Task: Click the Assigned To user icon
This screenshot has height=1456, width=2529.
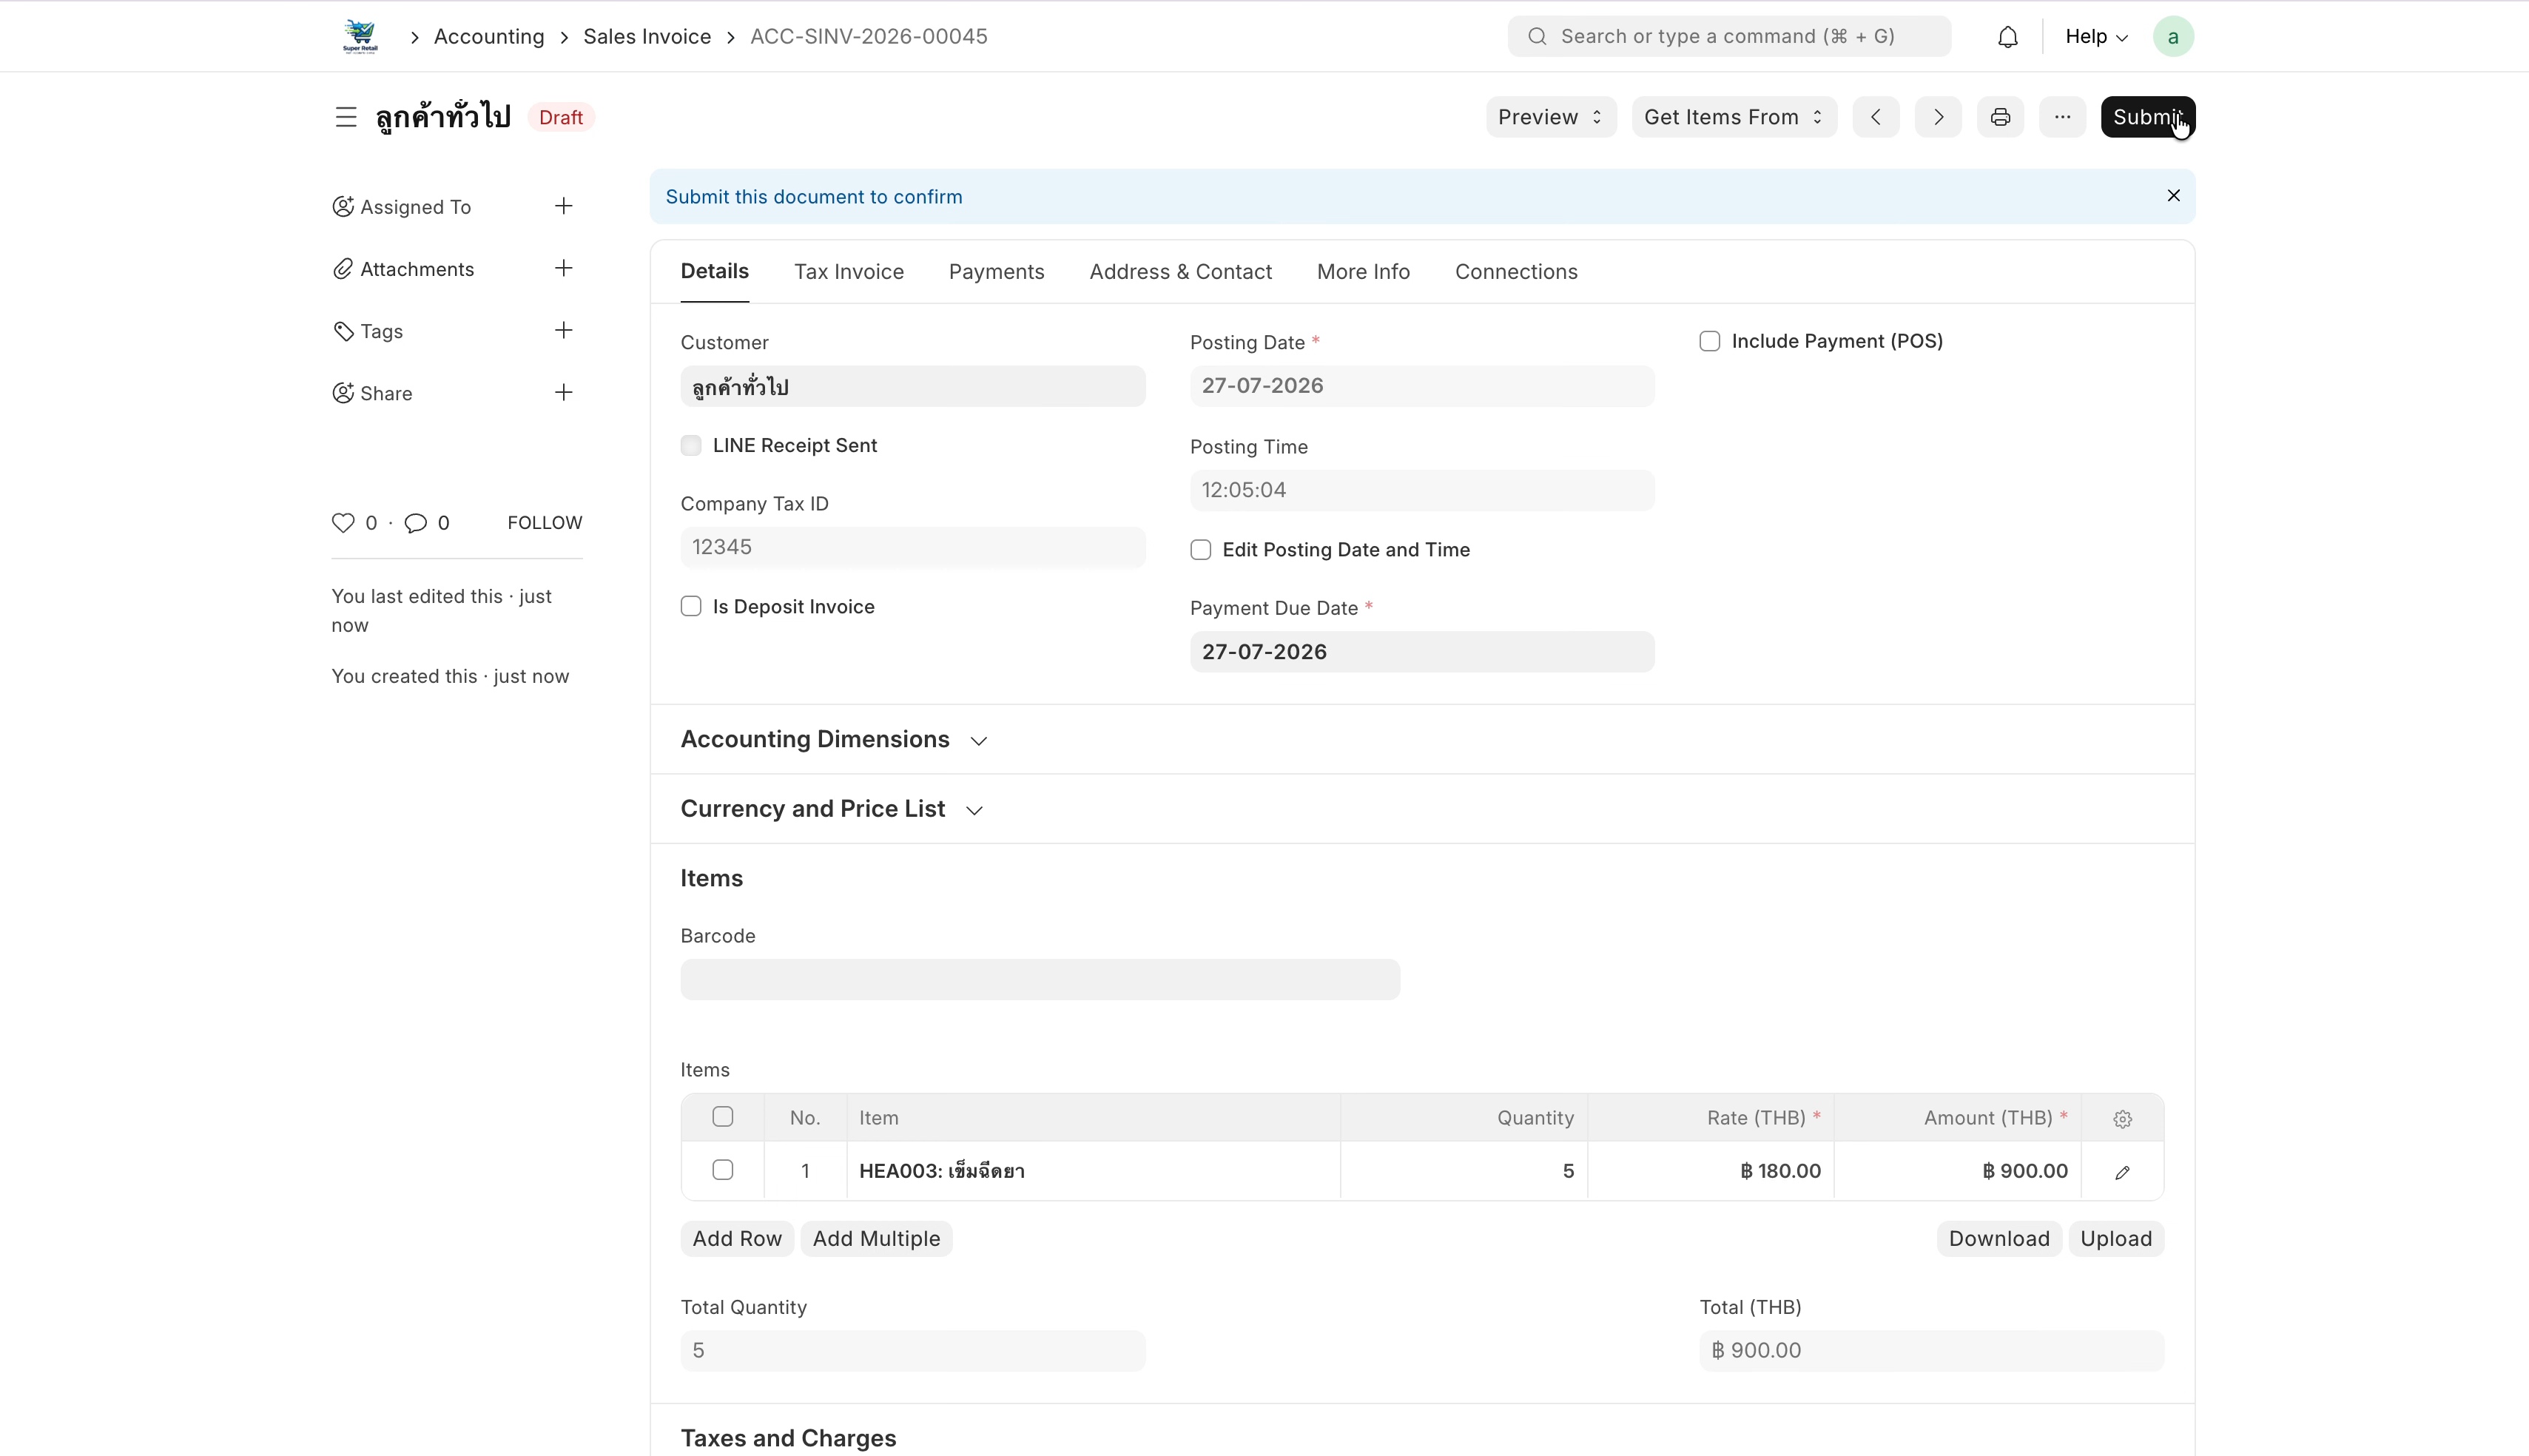Action: [x=343, y=206]
